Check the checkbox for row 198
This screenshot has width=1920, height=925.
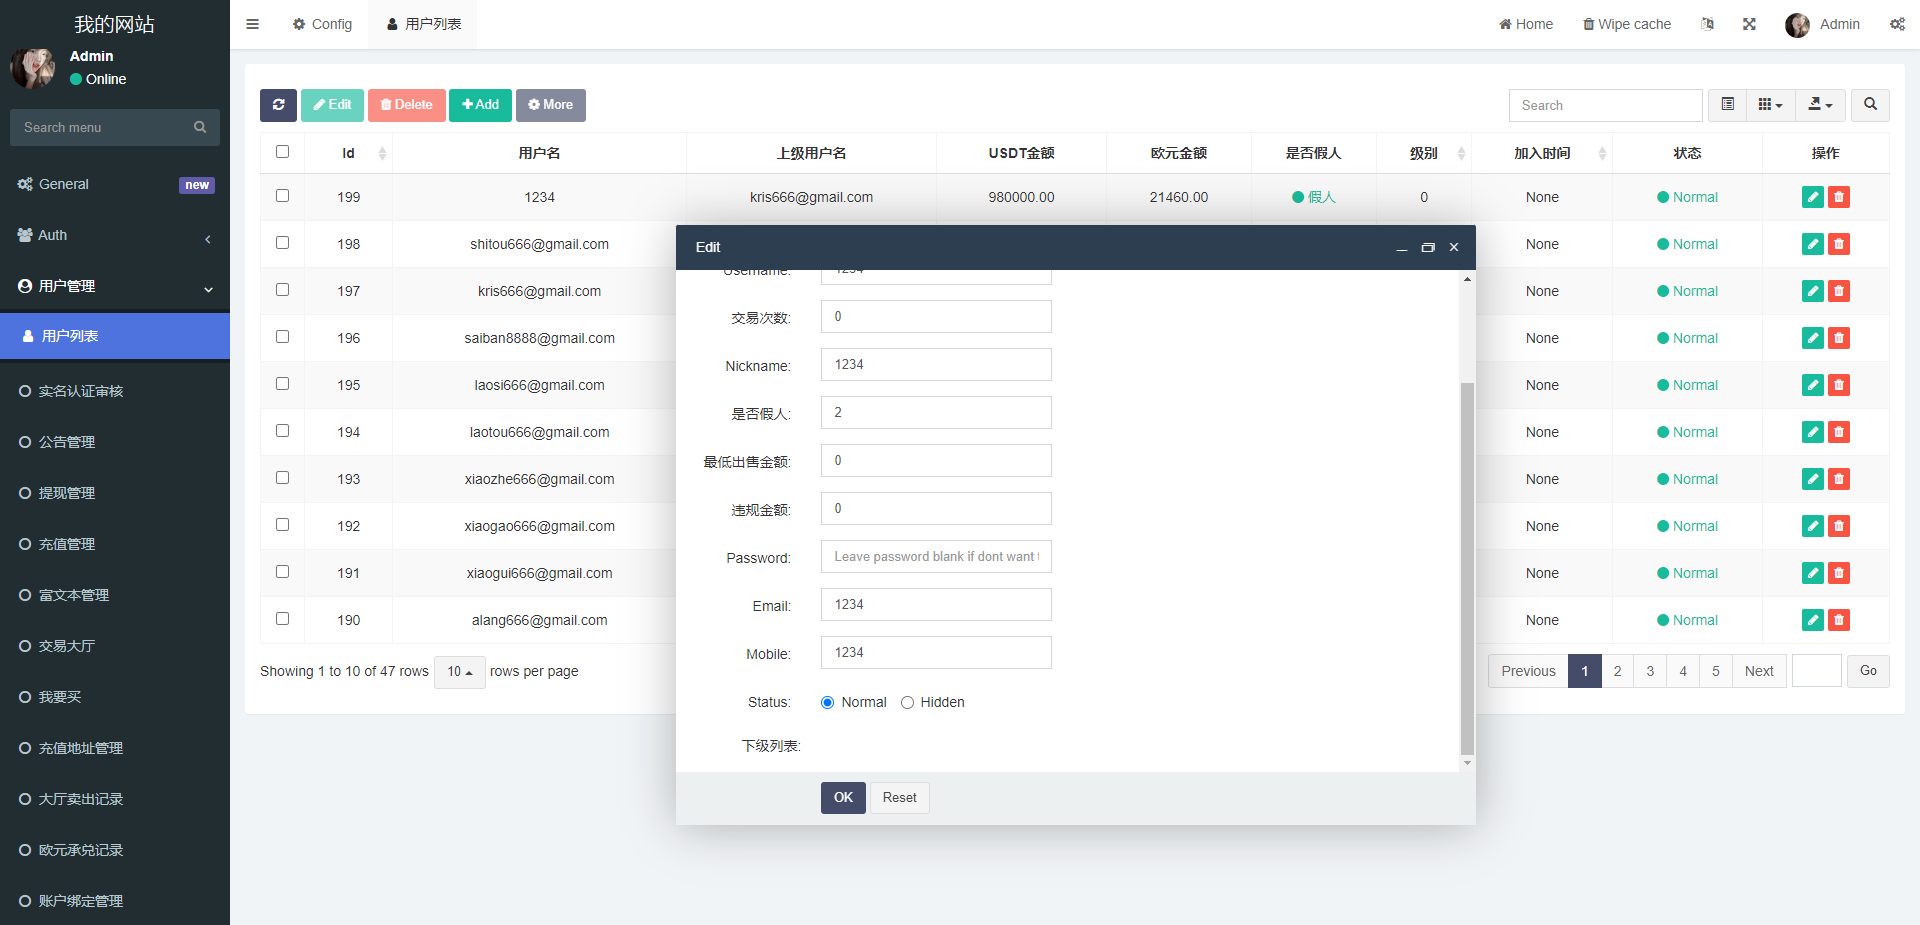[x=283, y=243]
